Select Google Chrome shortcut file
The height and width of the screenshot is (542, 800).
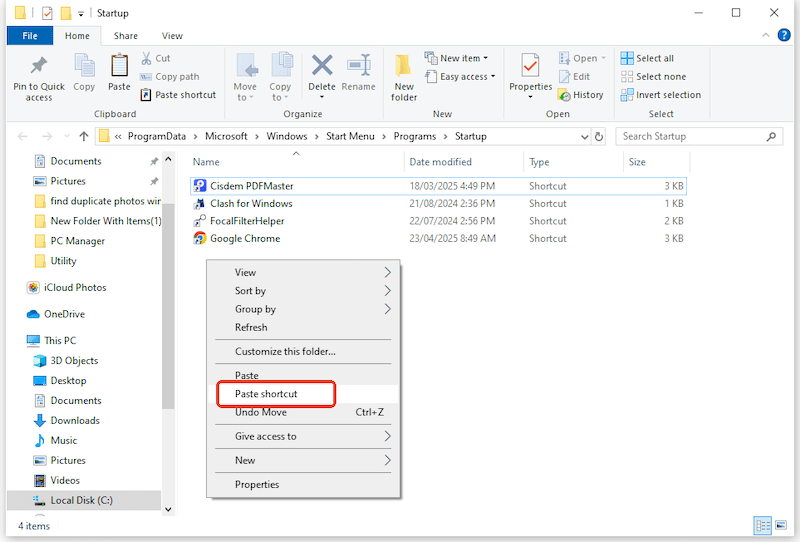[244, 239]
